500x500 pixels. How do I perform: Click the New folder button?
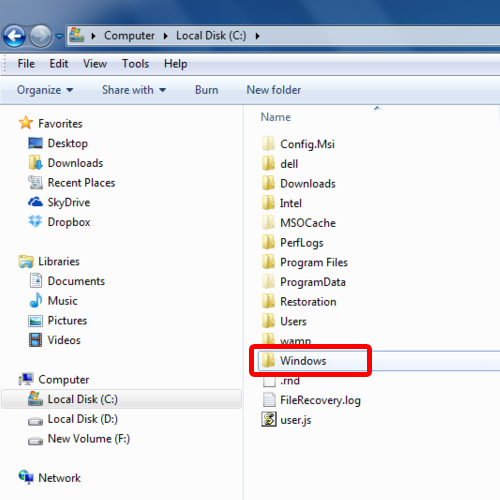(x=274, y=90)
